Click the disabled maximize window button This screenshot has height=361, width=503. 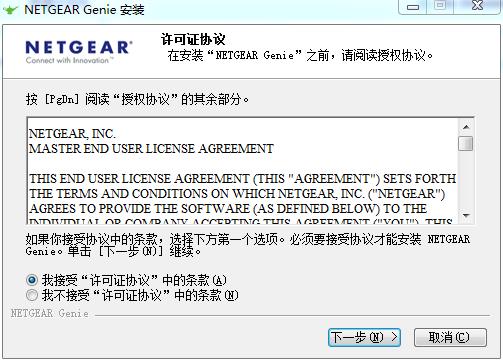tap(440, 6)
